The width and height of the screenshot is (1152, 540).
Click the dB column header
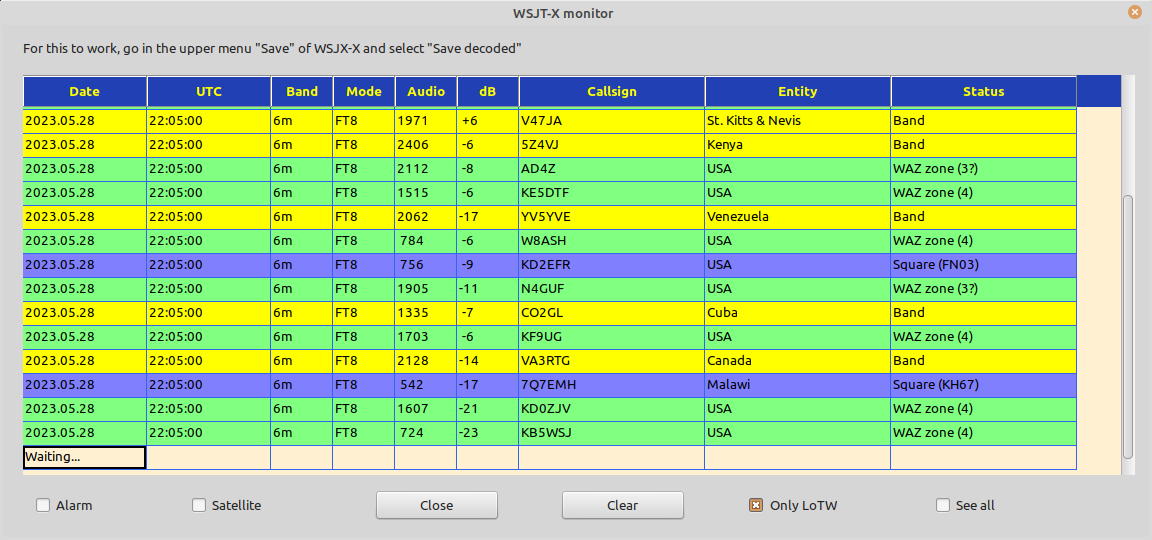pos(488,92)
